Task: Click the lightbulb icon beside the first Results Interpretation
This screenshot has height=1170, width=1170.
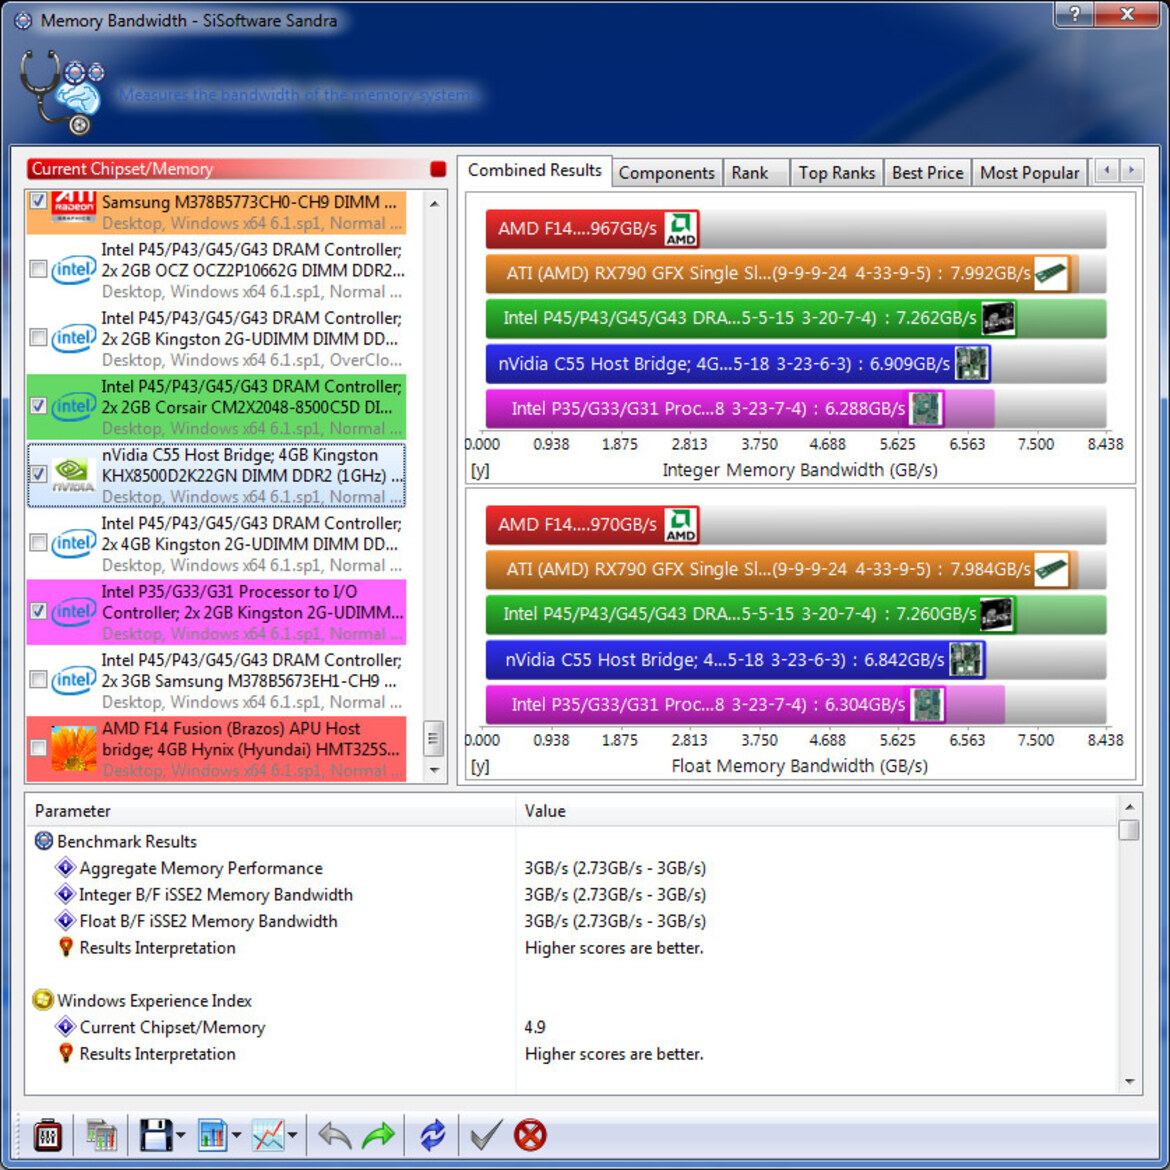Action: (66, 947)
